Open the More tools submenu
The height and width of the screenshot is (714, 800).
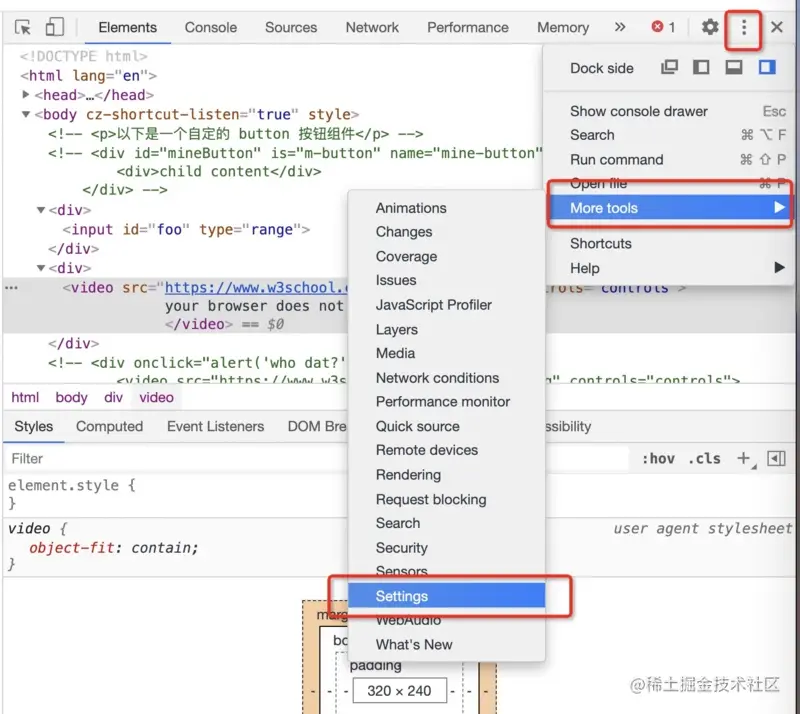click(x=670, y=208)
